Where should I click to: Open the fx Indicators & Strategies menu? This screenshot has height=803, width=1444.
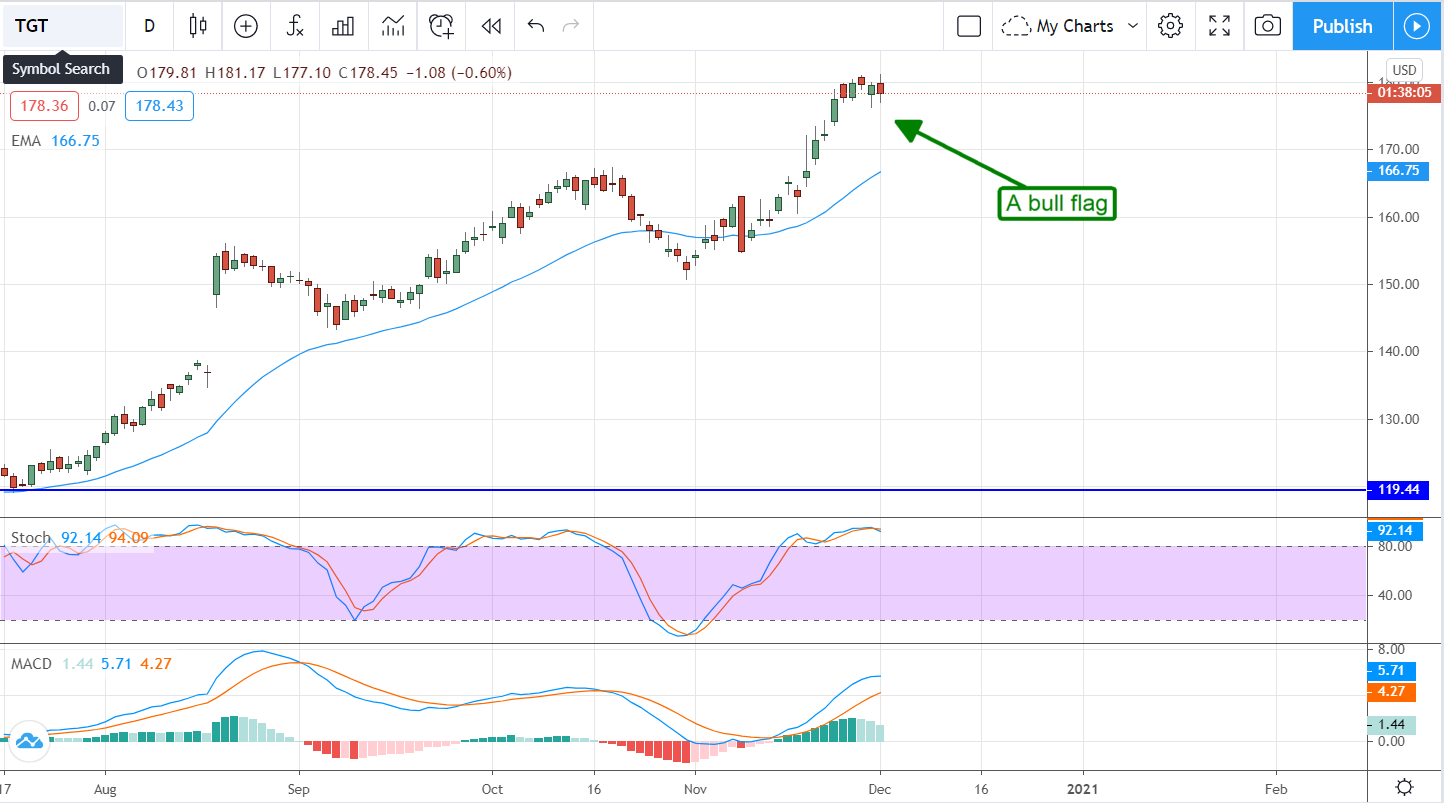click(295, 26)
